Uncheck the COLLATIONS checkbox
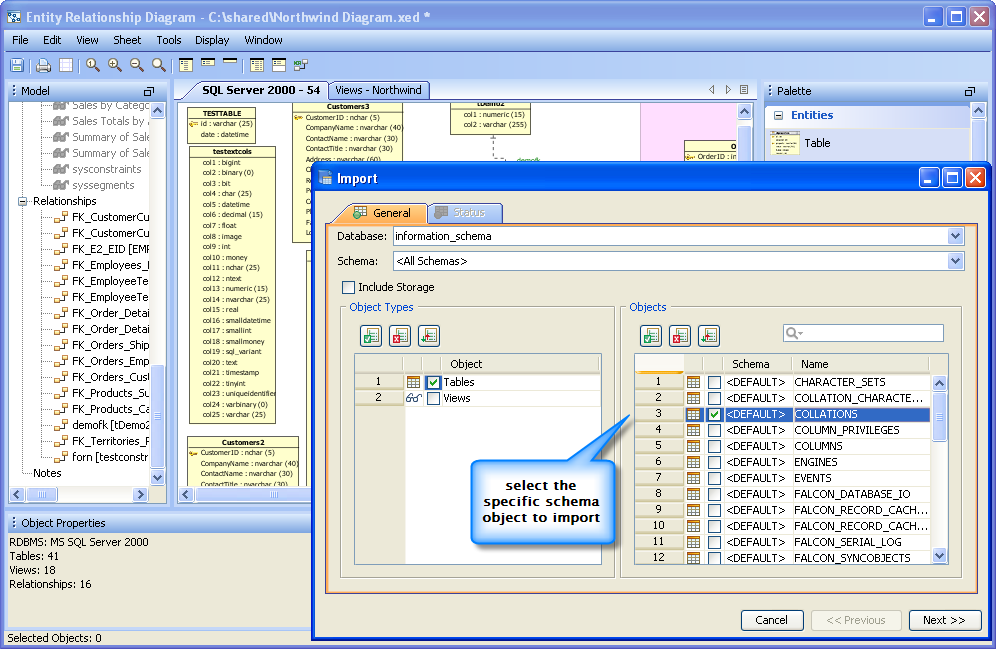The image size is (996, 649). (x=714, y=414)
